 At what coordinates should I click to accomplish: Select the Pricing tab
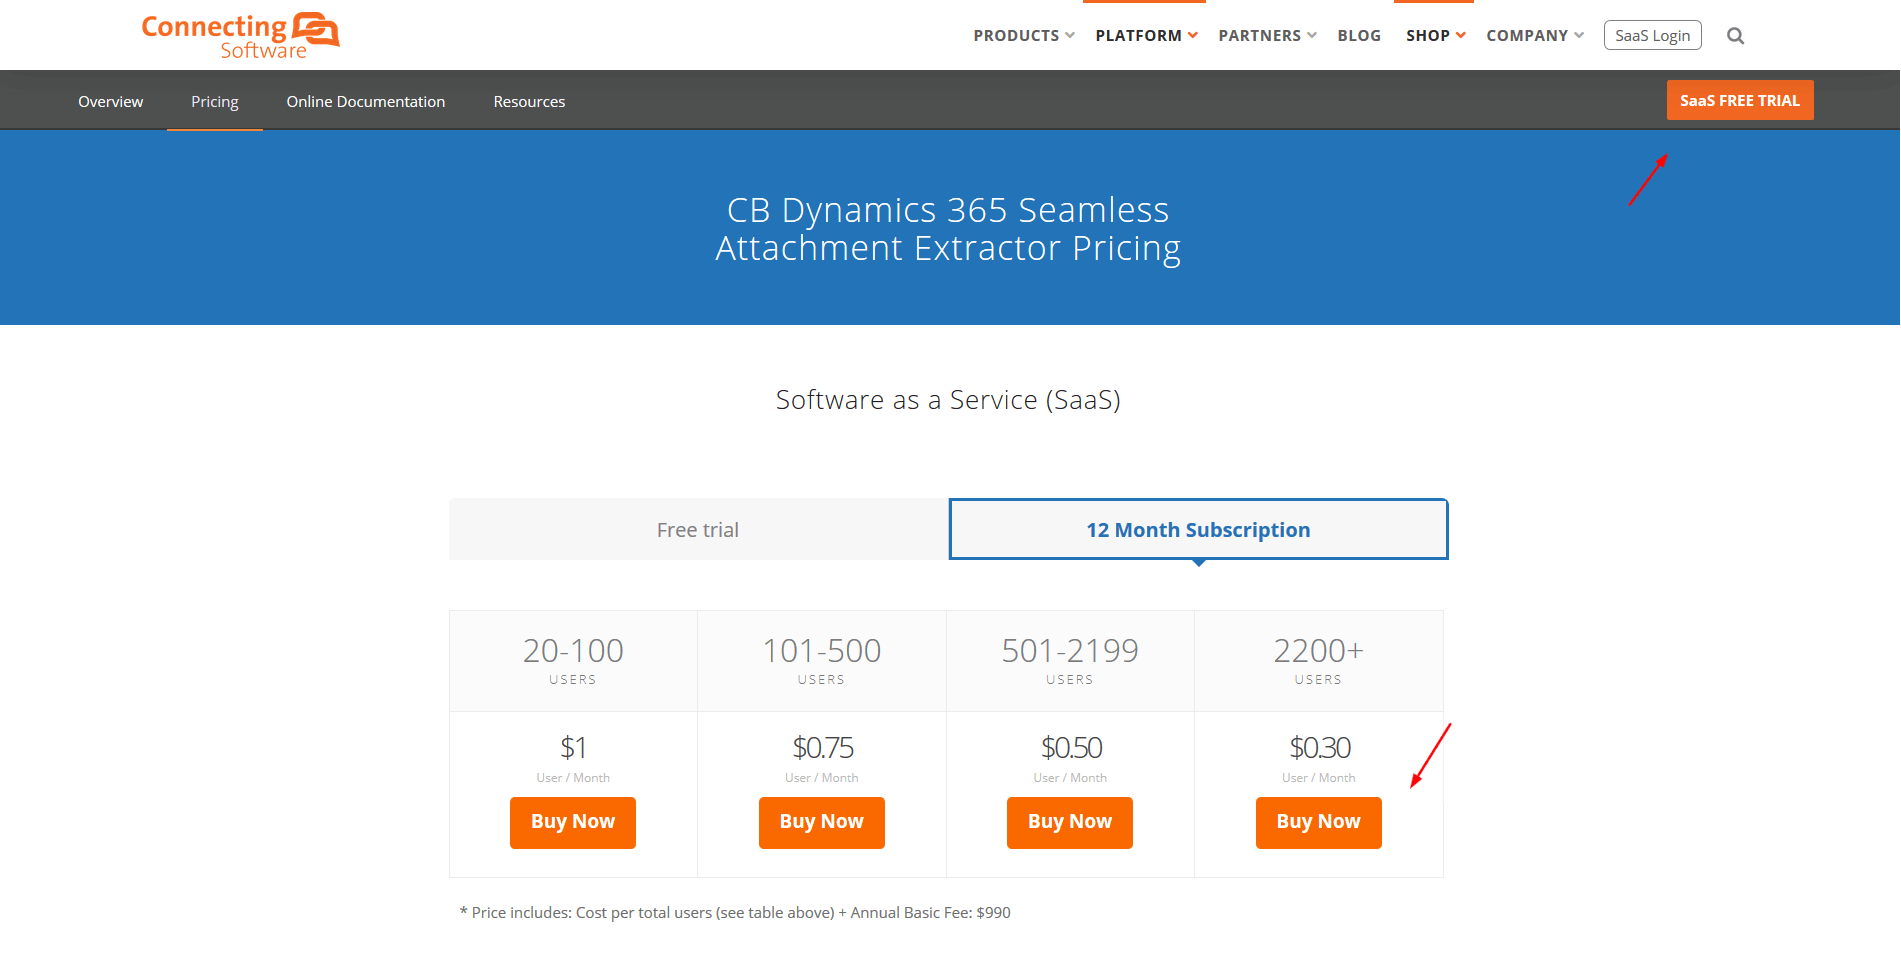(x=215, y=101)
